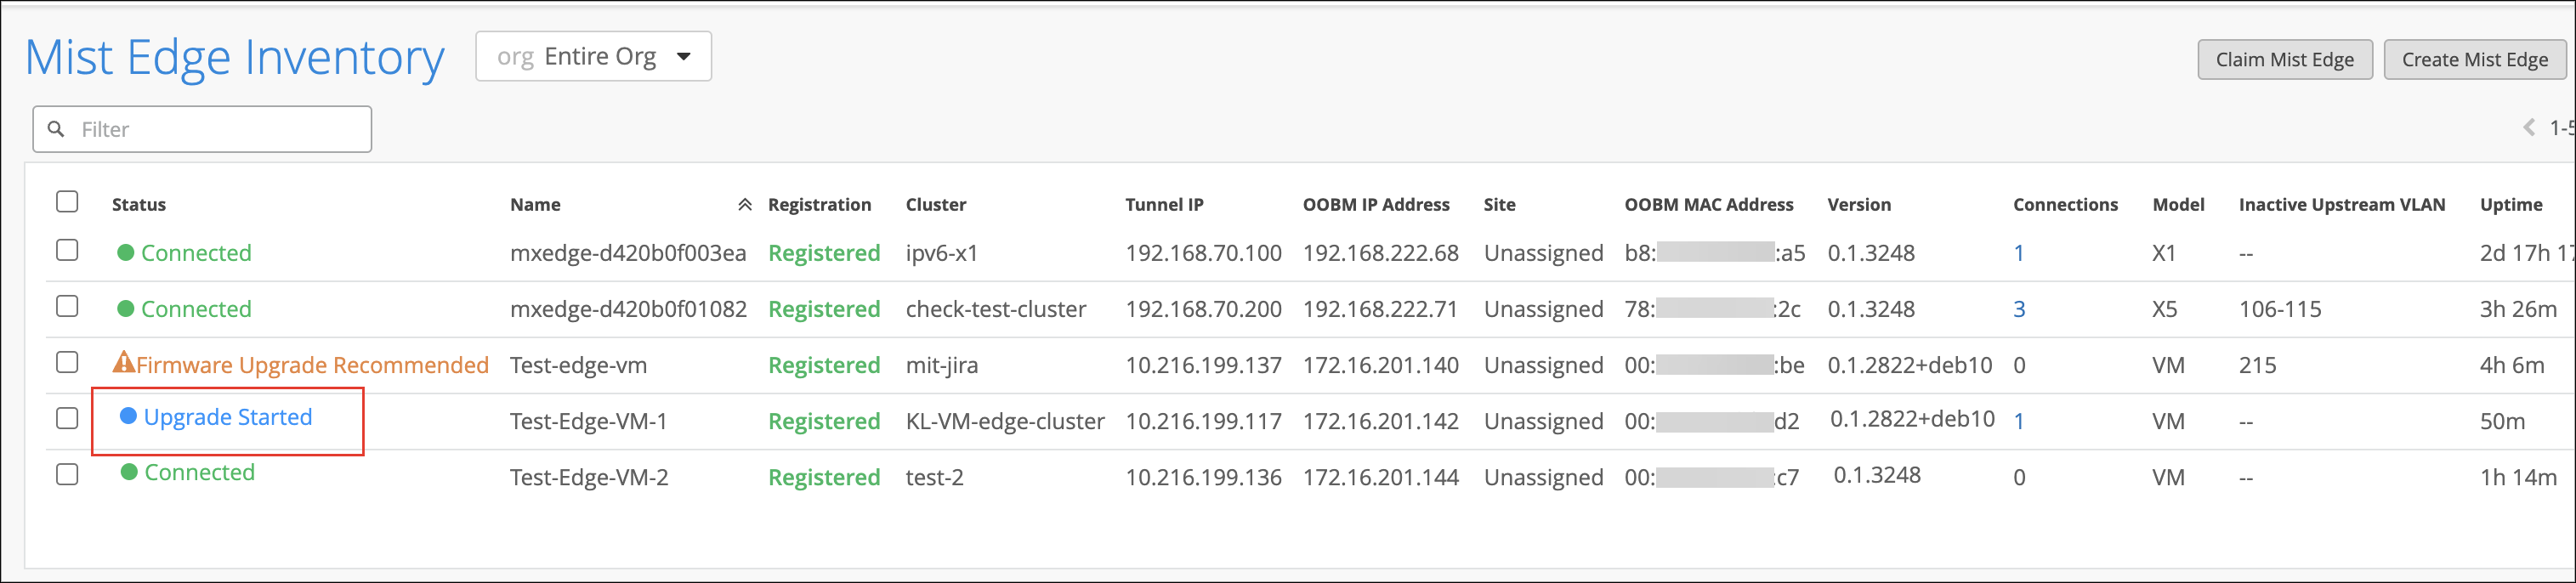Click the search magnifier icon in Filter
The image size is (2576, 583).
pos(57,129)
